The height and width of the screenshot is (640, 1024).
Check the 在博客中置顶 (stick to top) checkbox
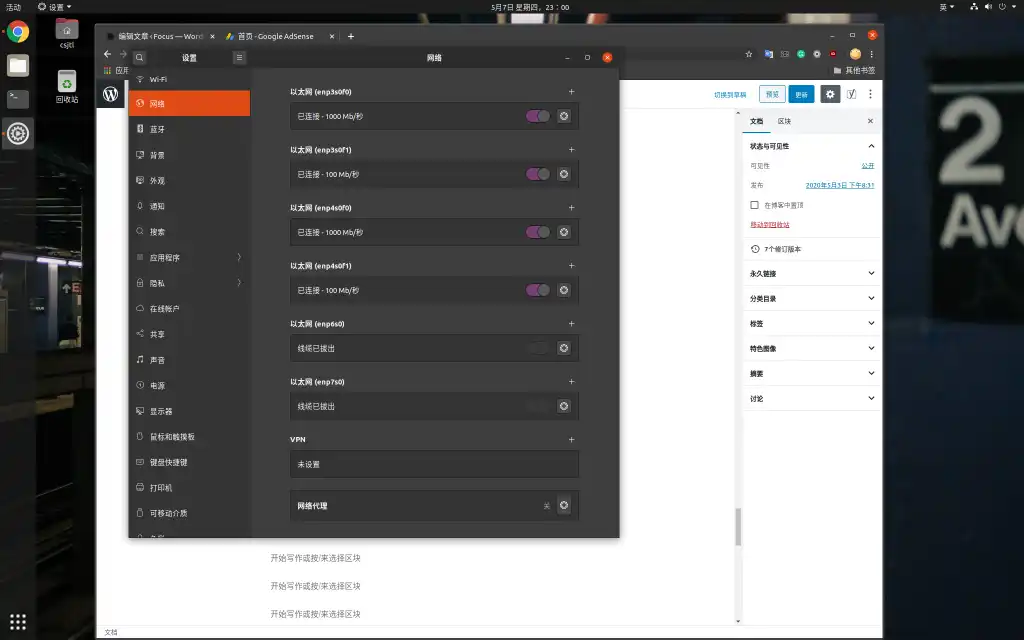(755, 205)
